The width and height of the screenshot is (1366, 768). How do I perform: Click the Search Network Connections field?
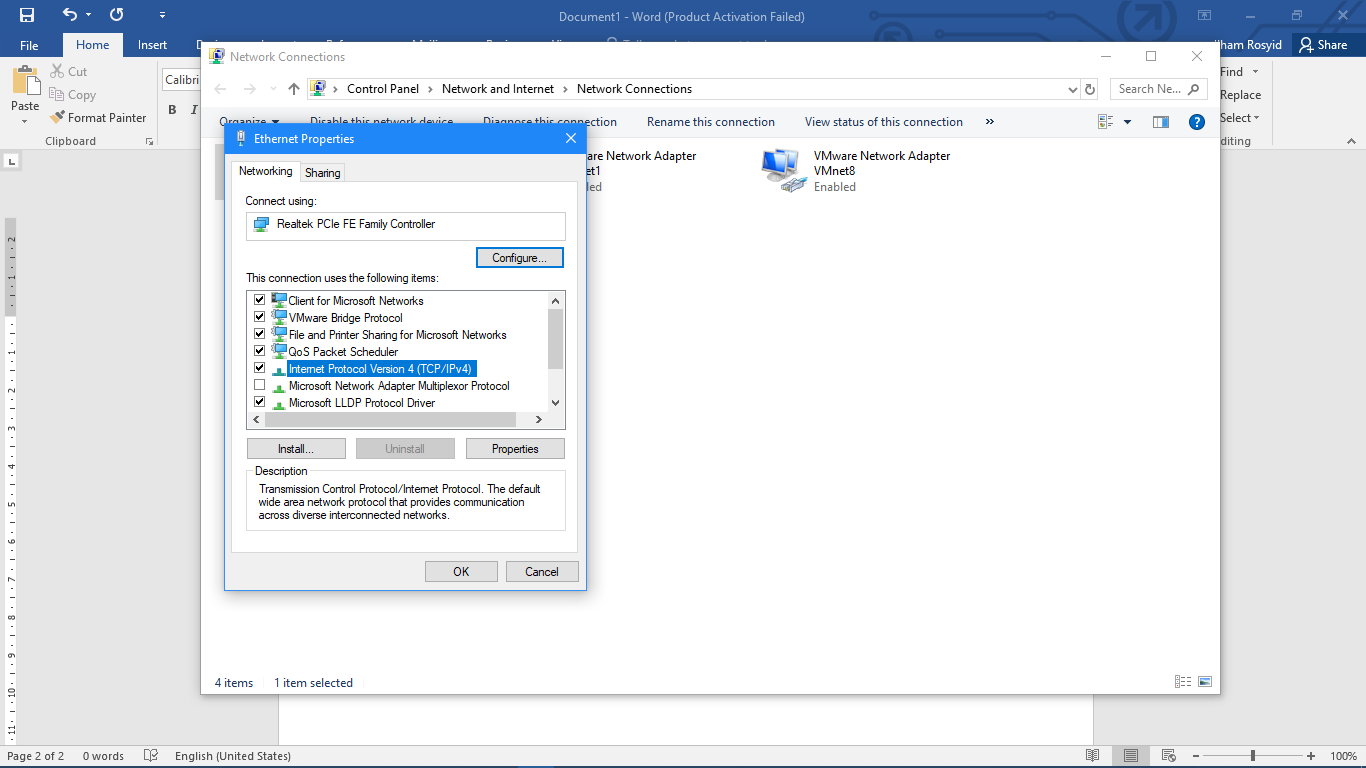click(1157, 89)
